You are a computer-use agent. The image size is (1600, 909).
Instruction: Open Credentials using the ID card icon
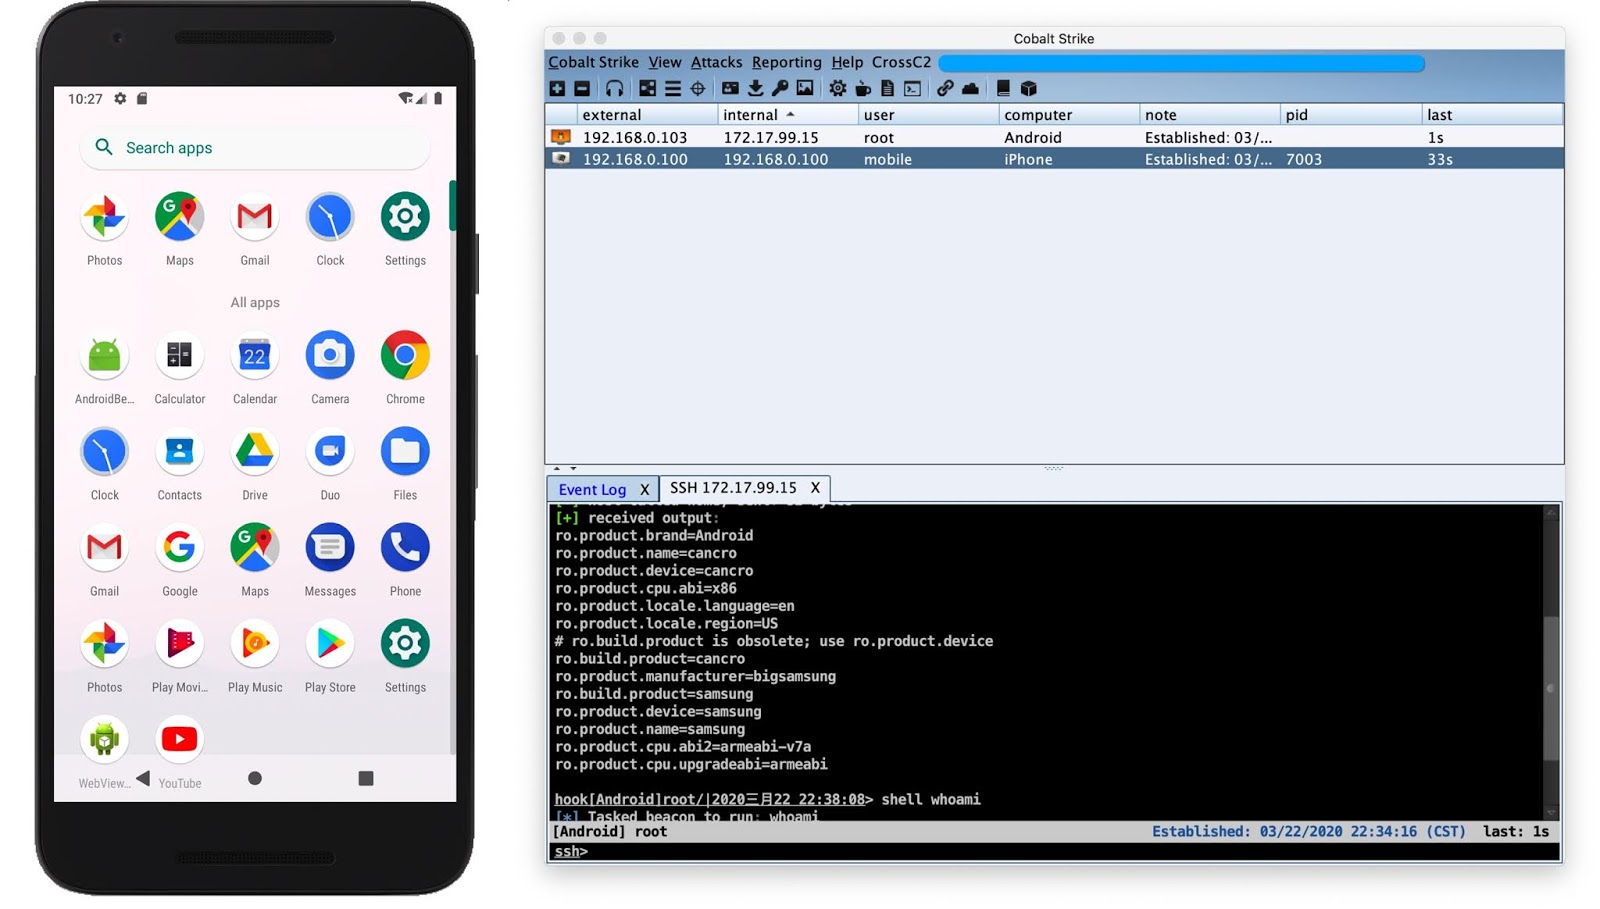[730, 89]
